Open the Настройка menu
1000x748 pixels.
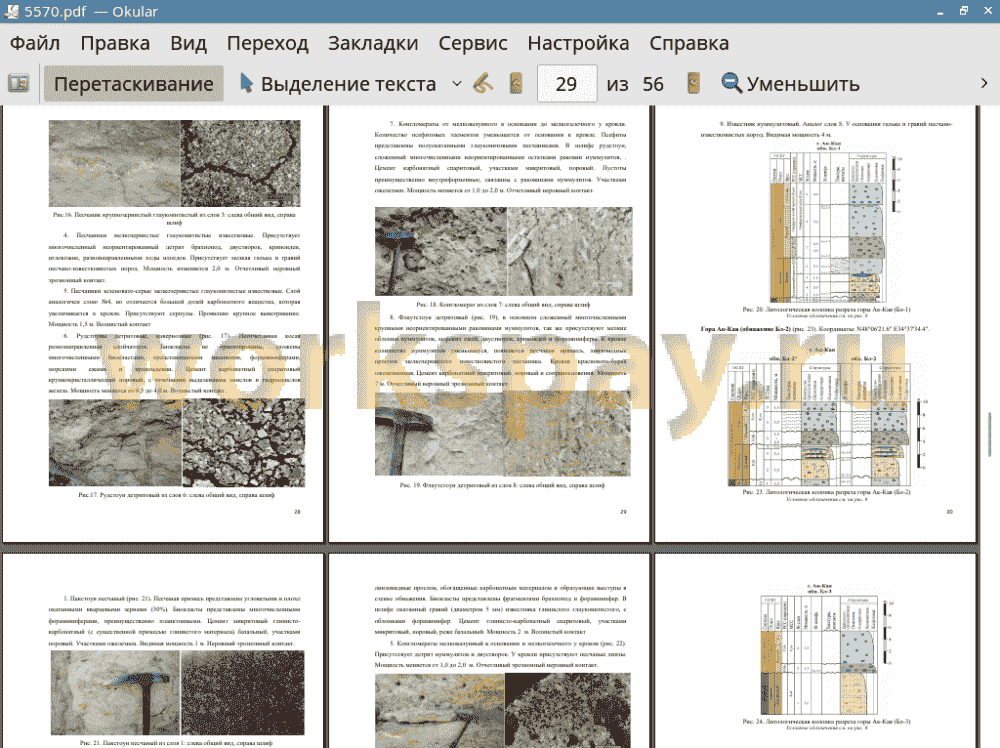pos(578,43)
